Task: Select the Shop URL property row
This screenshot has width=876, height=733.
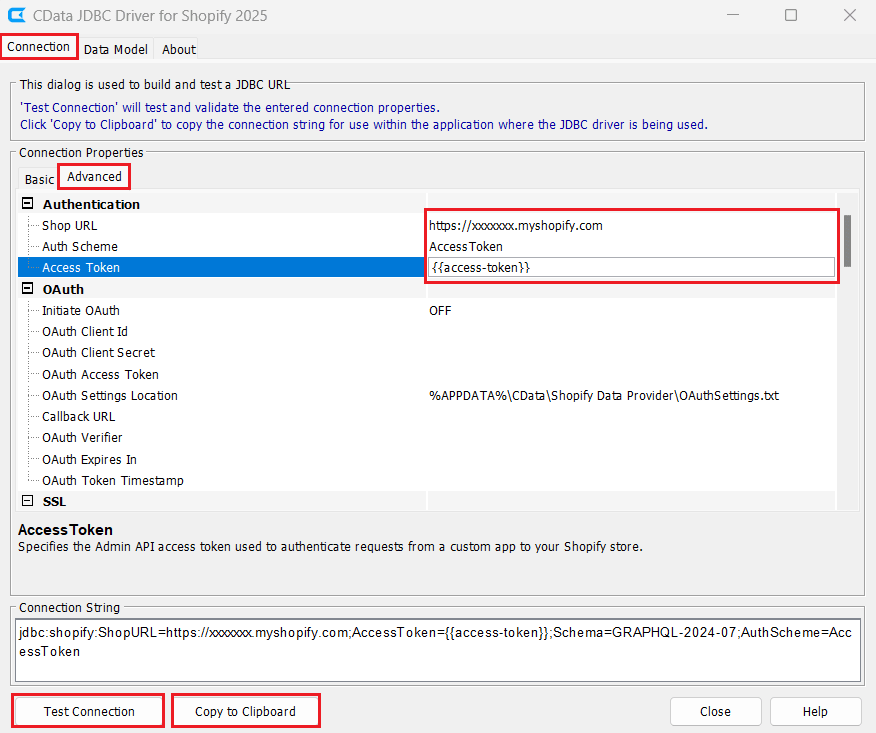Action: click(70, 225)
